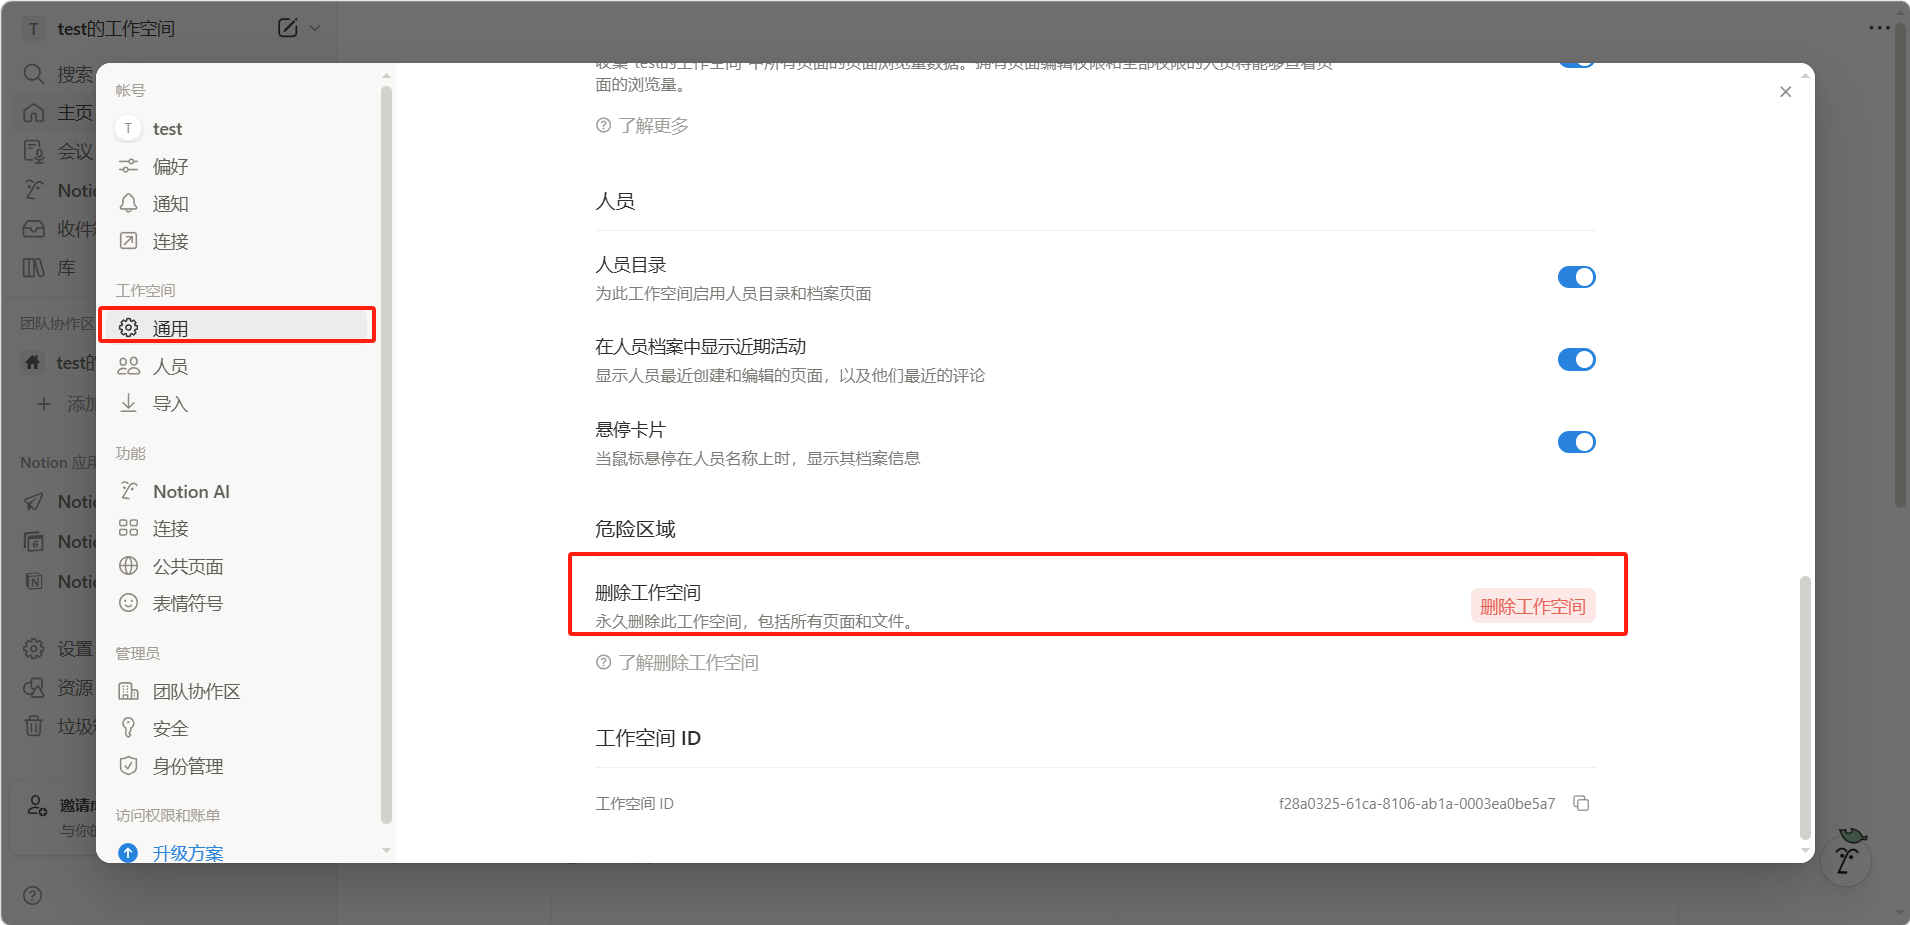Viewport: 1910px width, 925px height.
Task: Open 安全 security settings
Action: pyautogui.click(x=170, y=729)
